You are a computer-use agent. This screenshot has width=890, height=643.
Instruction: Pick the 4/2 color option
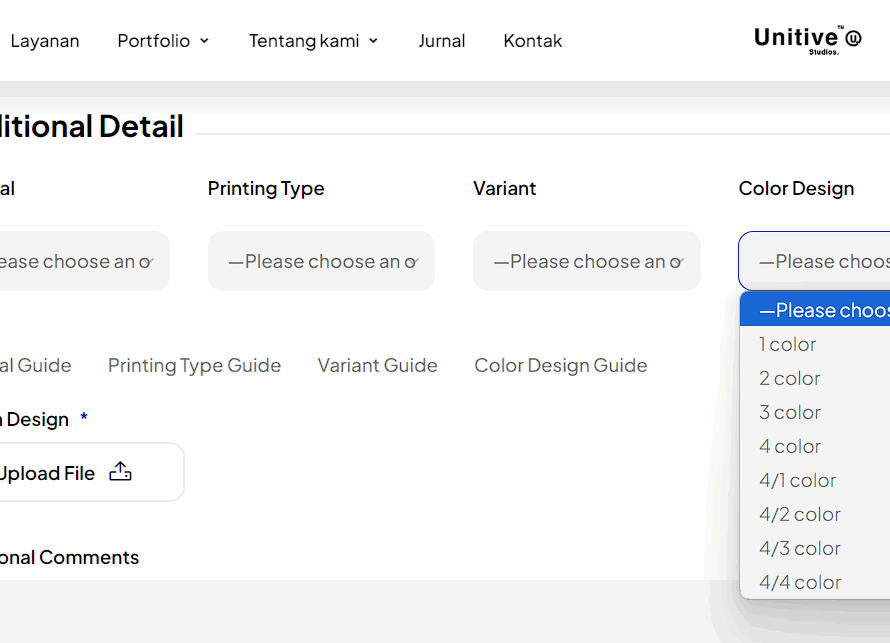[800, 514]
